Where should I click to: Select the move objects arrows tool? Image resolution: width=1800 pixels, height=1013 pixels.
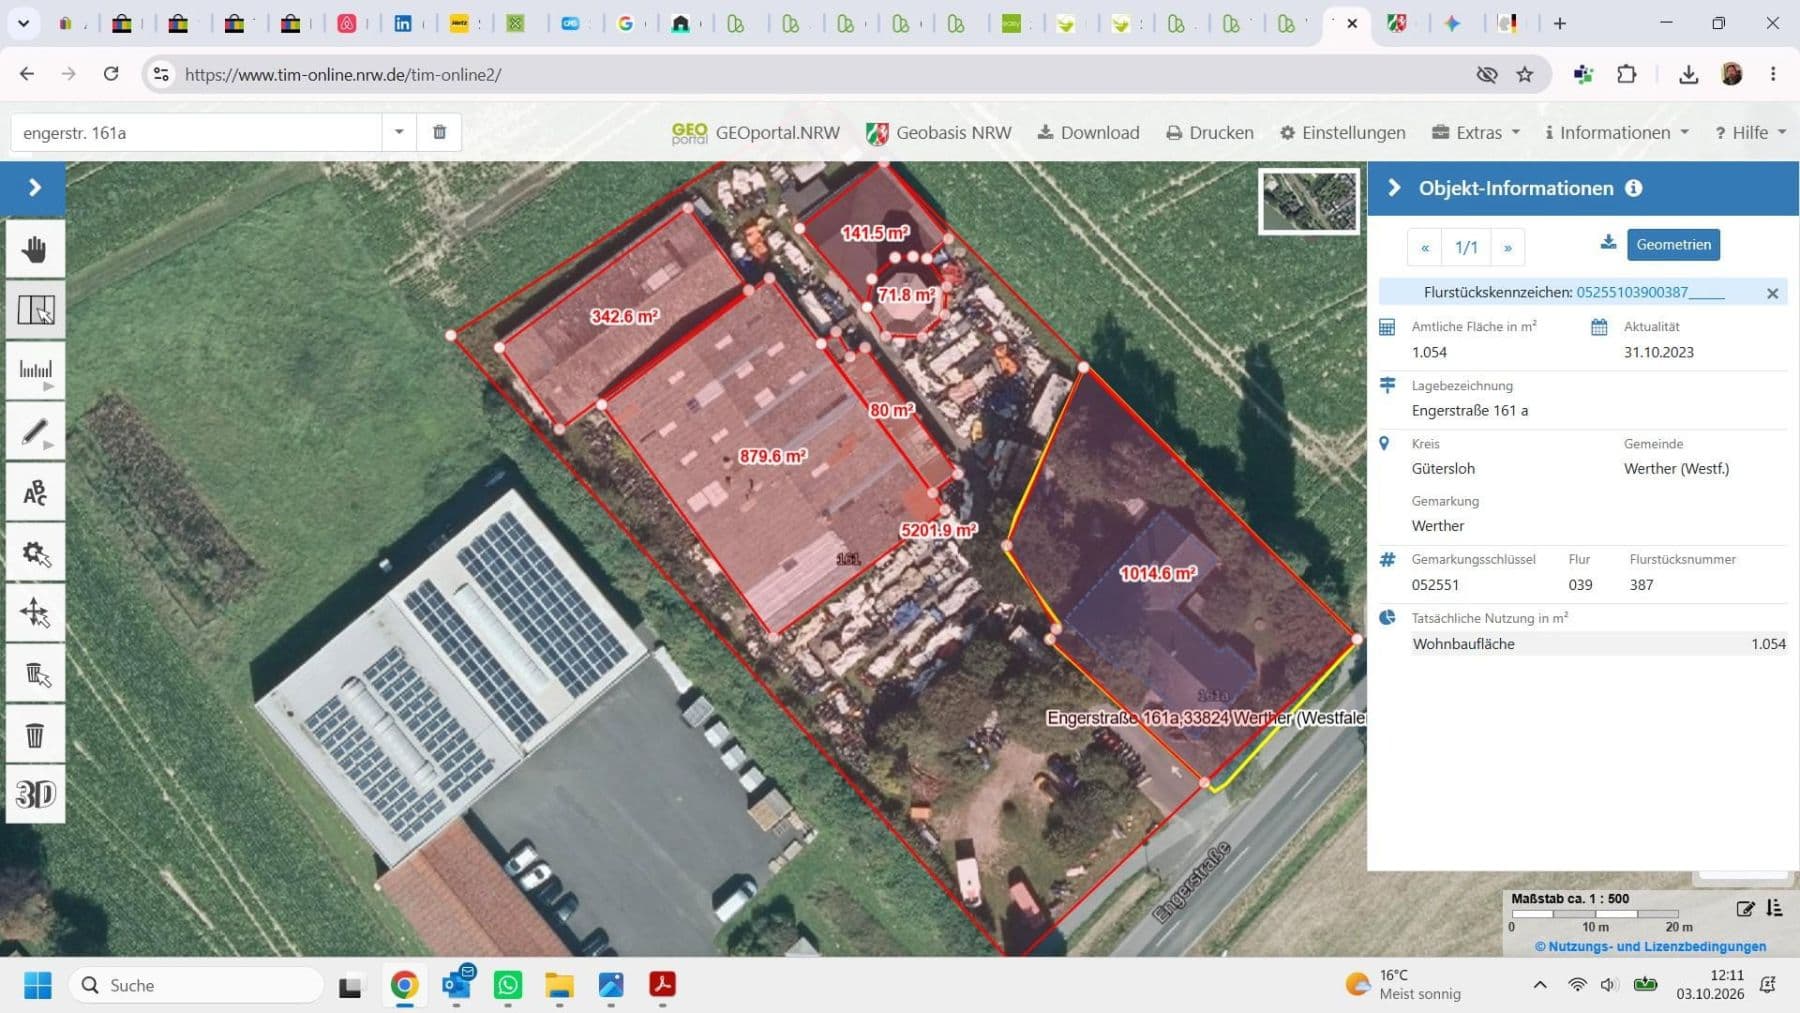[35, 613]
